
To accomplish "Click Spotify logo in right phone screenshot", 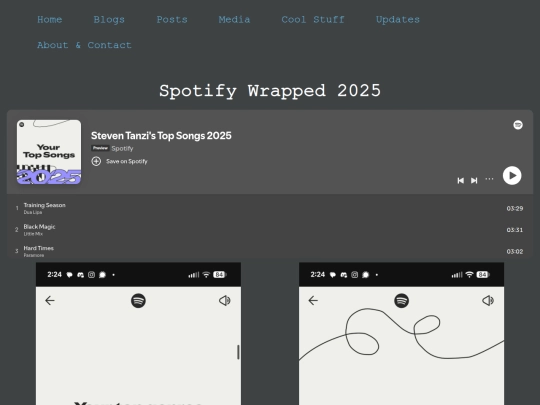I will pos(401,301).
